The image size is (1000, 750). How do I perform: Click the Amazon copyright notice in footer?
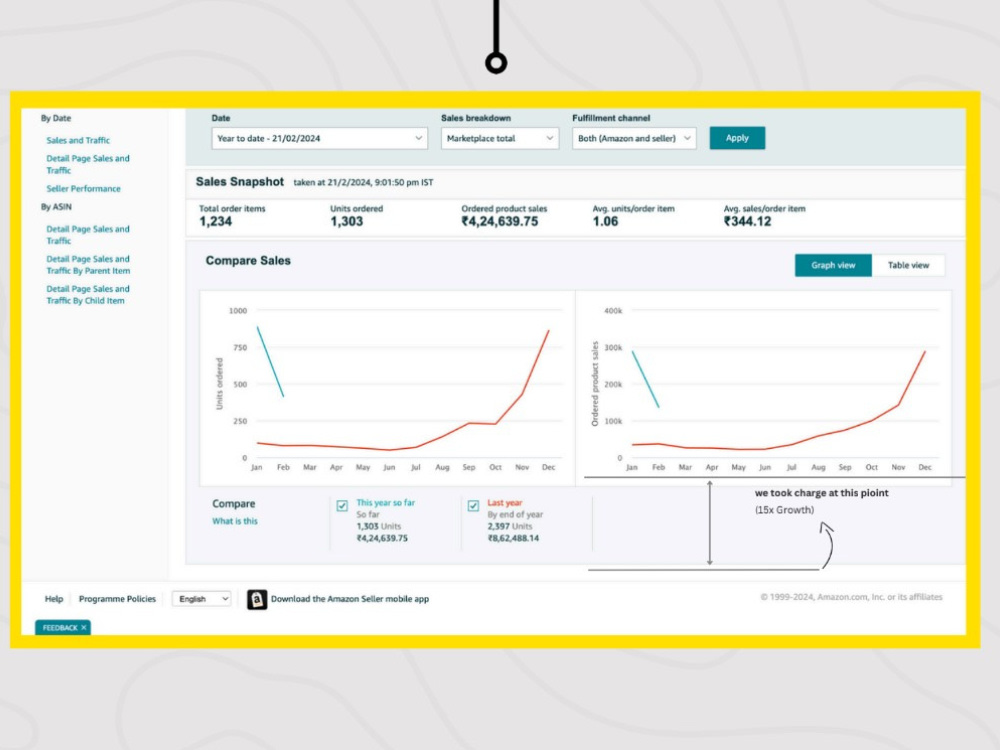point(851,597)
